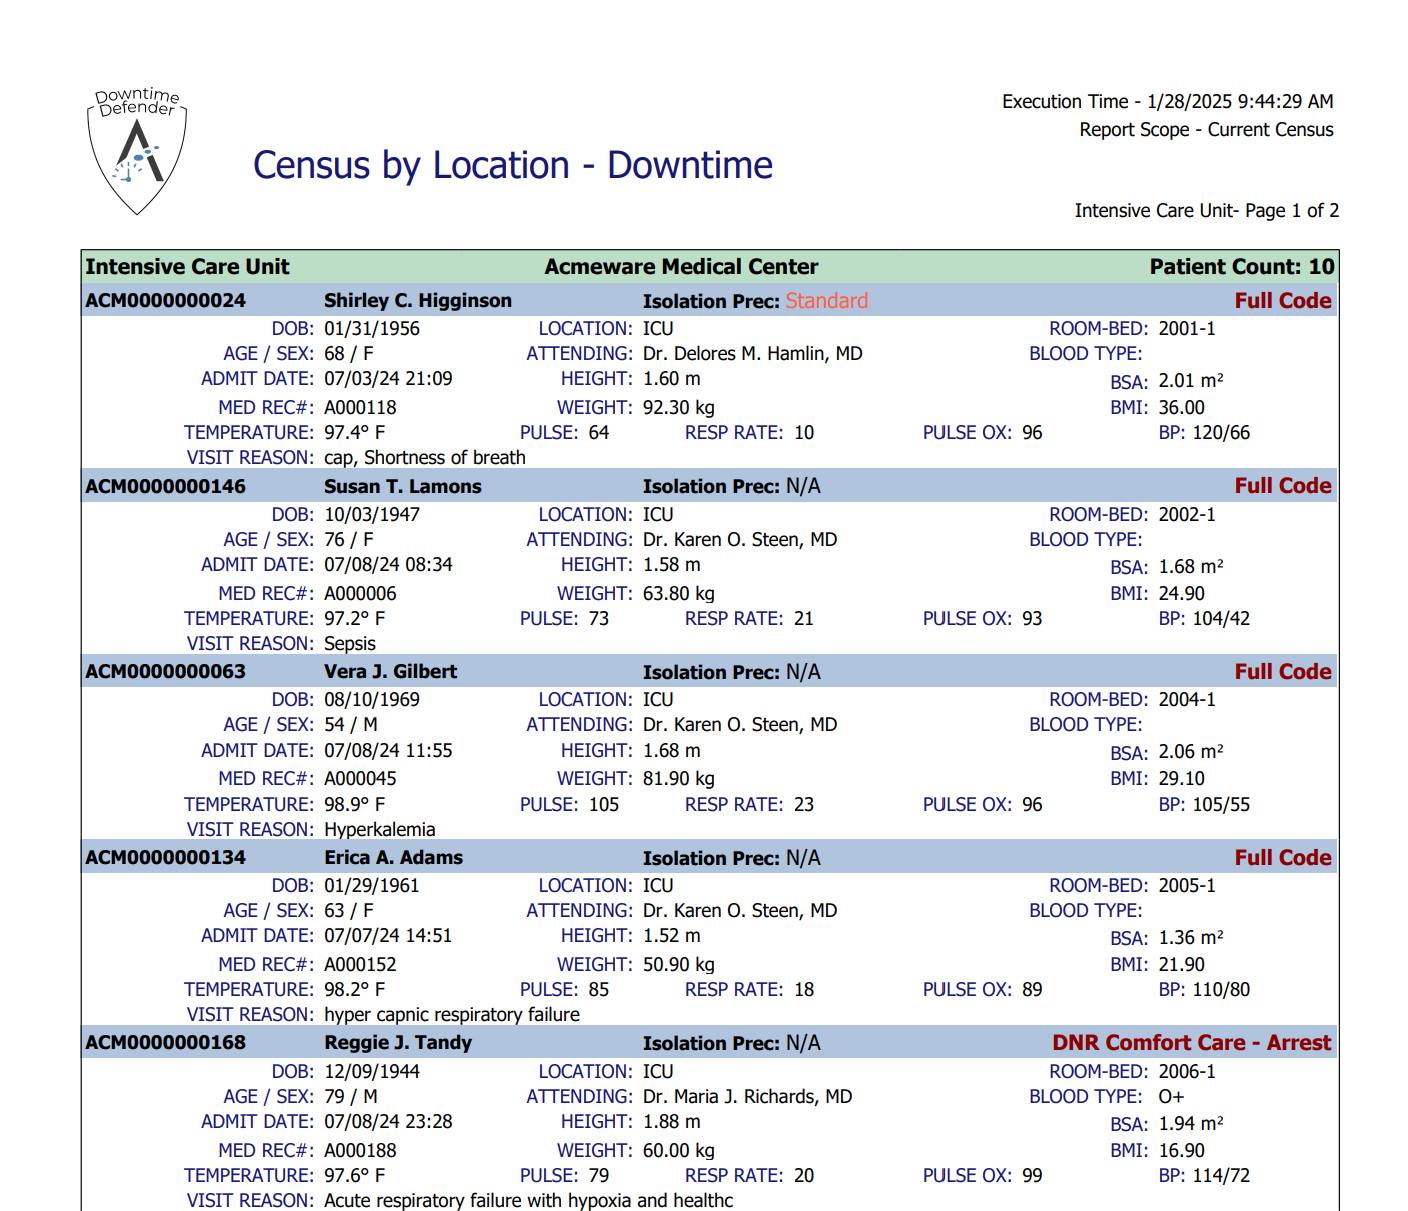Click the DNR Comfort Care - Arrest status
Screen dimensions: 1408x1211
(x=1192, y=1042)
